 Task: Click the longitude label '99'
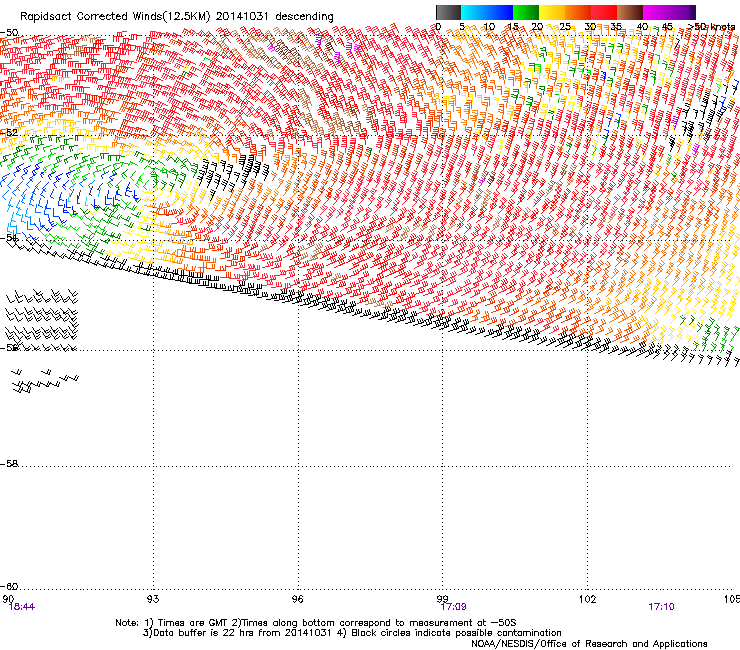[442, 599]
